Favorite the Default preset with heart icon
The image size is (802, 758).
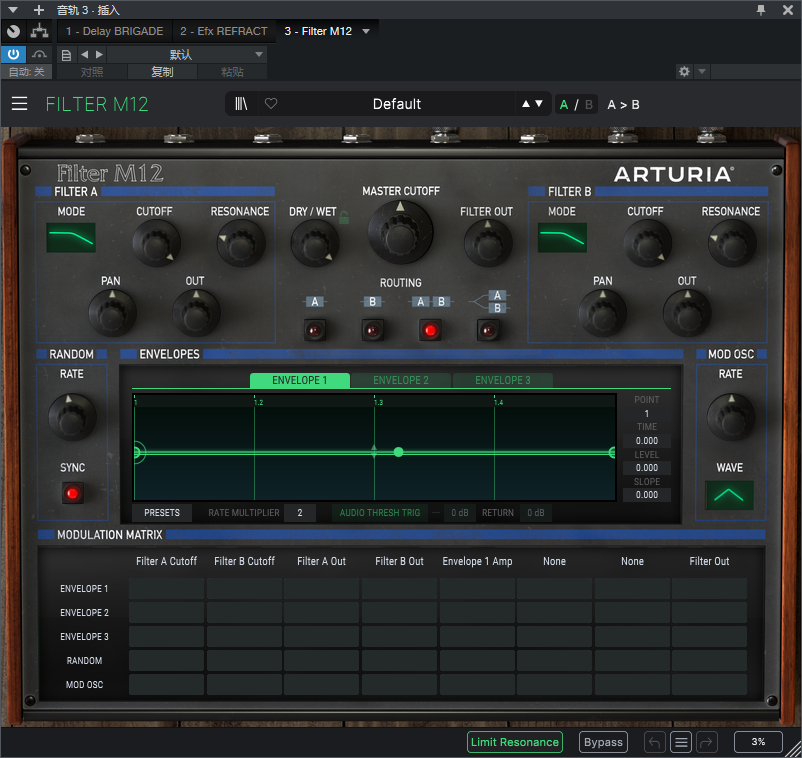click(271, 104)
